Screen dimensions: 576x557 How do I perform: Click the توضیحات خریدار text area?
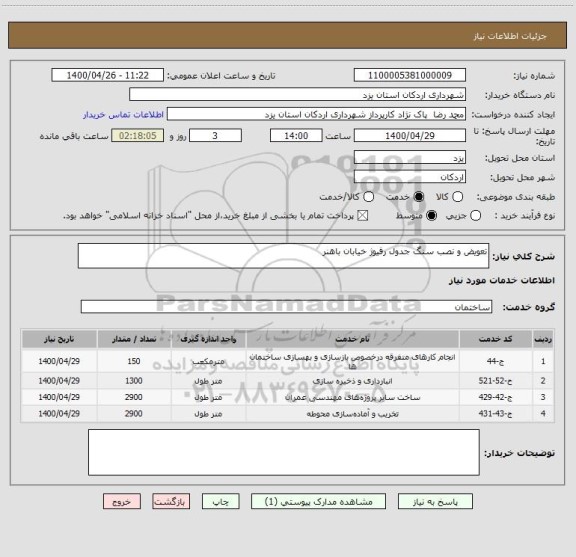pyautogui.click(x=284, y=452)
